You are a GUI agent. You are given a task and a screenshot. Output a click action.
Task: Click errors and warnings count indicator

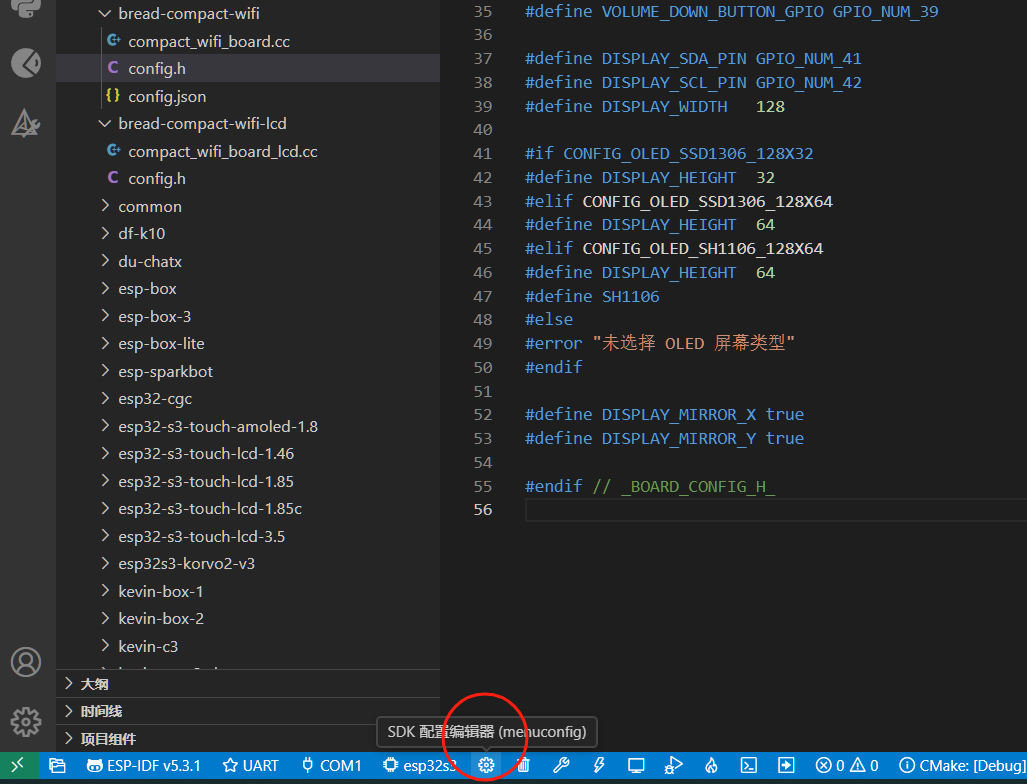846,765
